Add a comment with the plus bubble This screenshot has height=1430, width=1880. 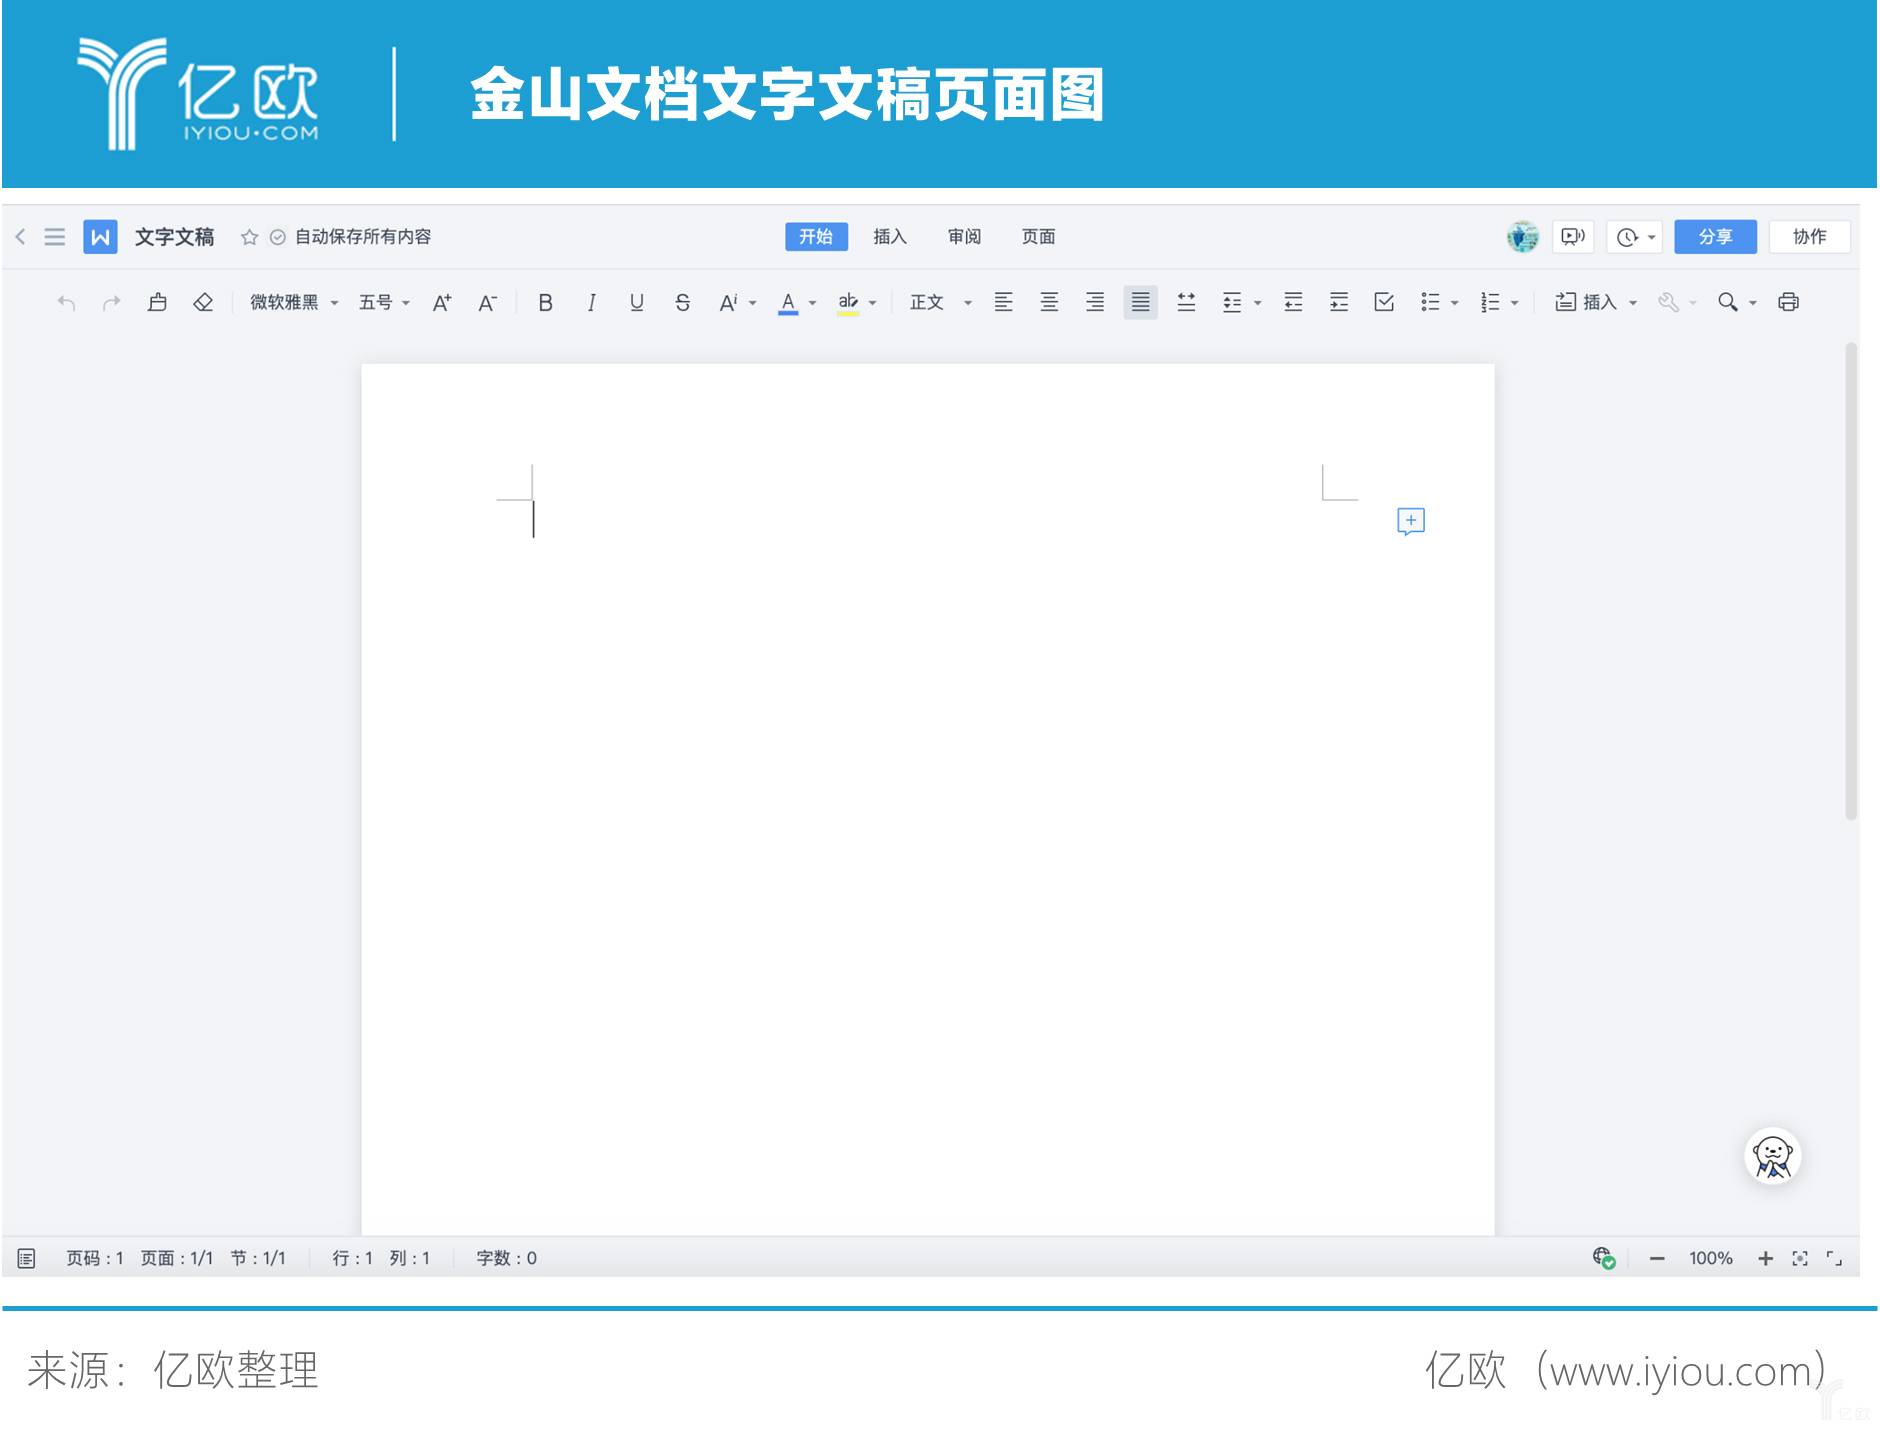[x=1411, y=521]
